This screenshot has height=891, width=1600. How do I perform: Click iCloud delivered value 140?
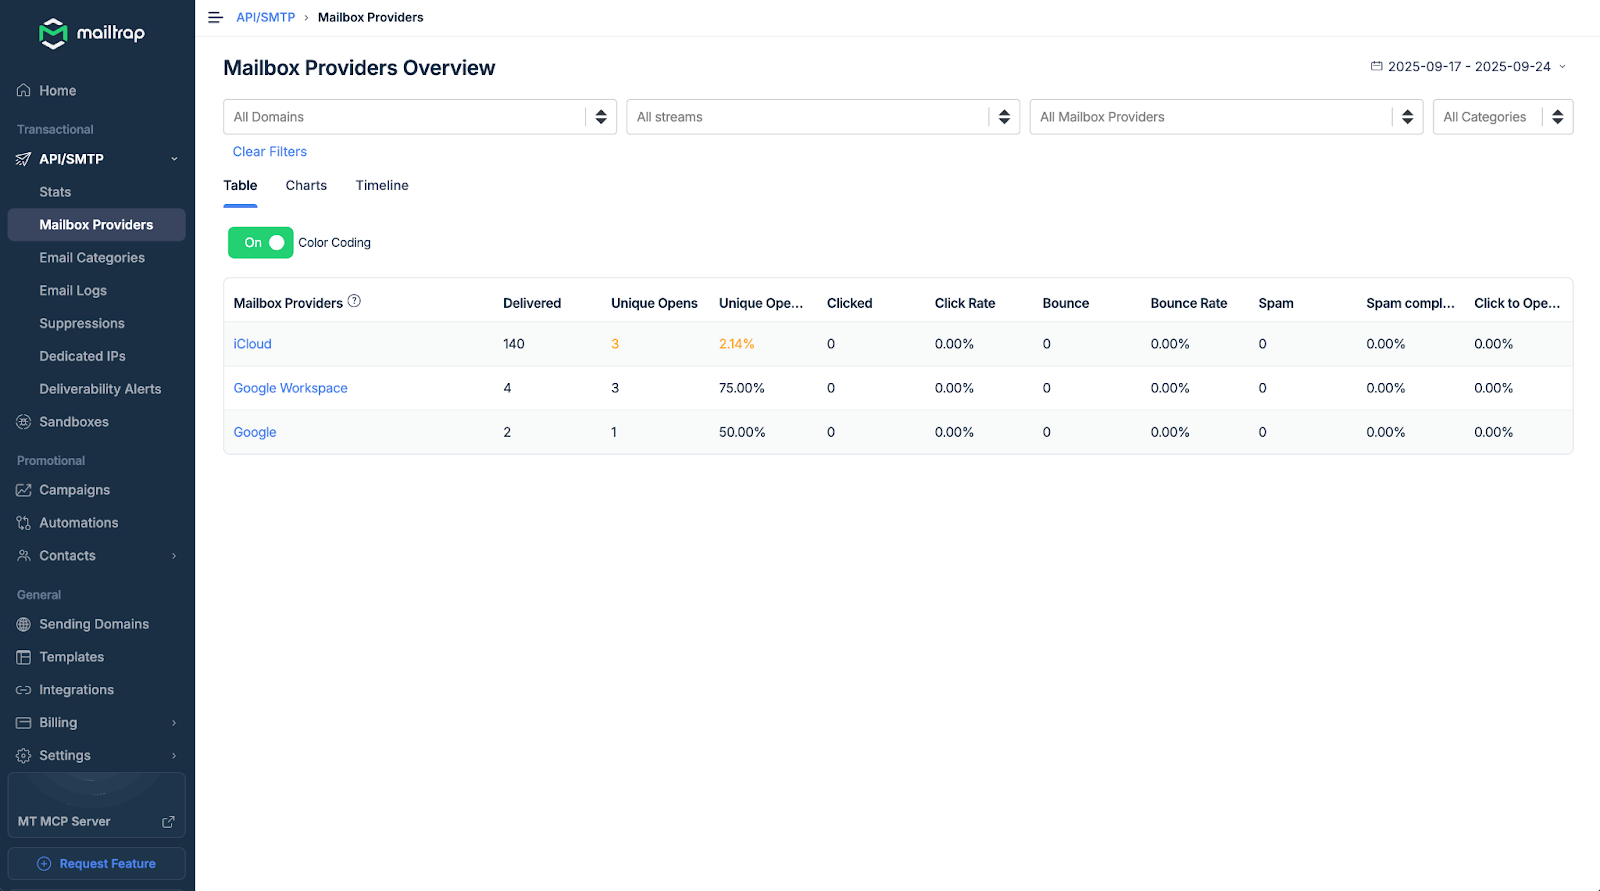tap(514, 344)
